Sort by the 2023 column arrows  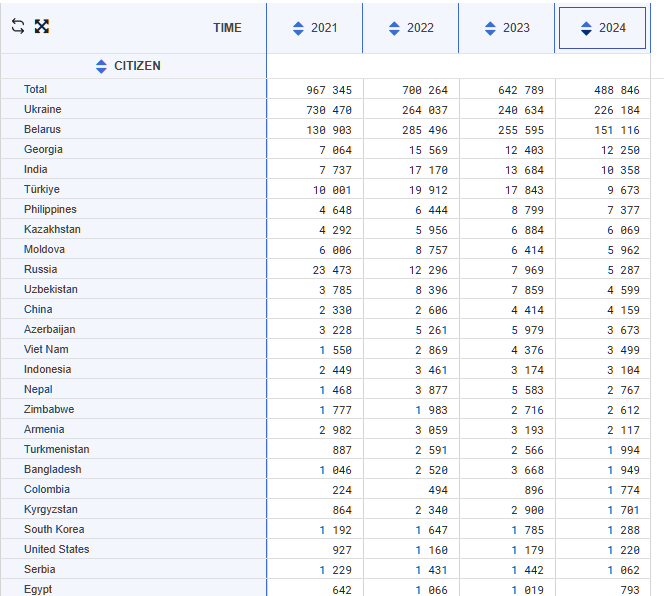[x=490, y=29]
